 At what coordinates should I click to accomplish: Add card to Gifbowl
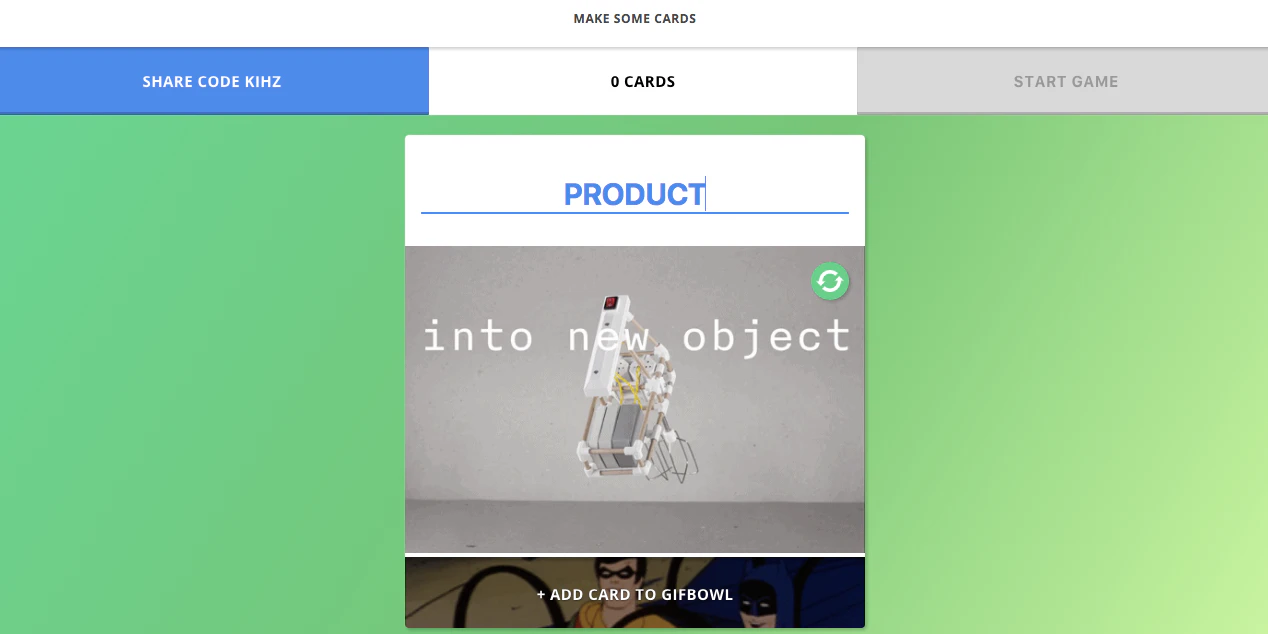click(635, 593)
